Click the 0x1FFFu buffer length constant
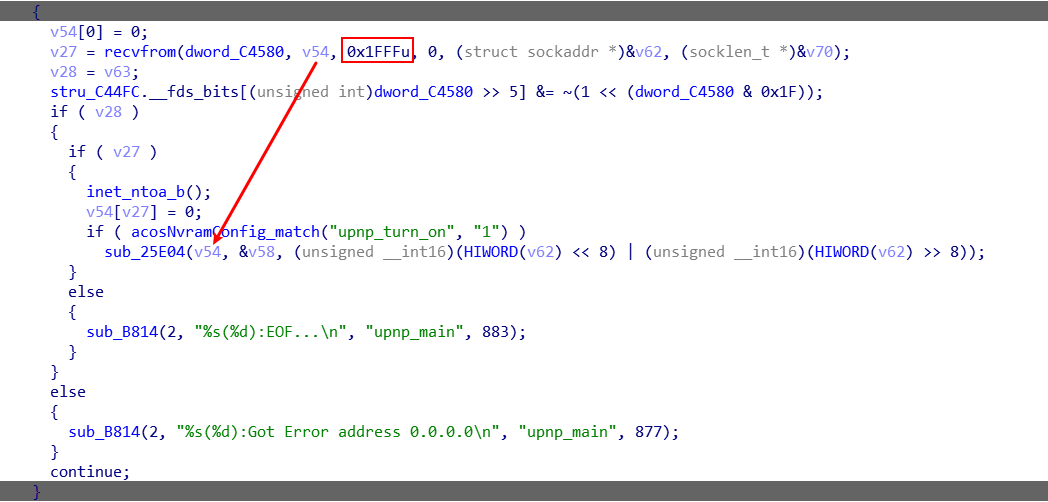The height and width of the screenshot is (502, 1048). tap(378, 52)
